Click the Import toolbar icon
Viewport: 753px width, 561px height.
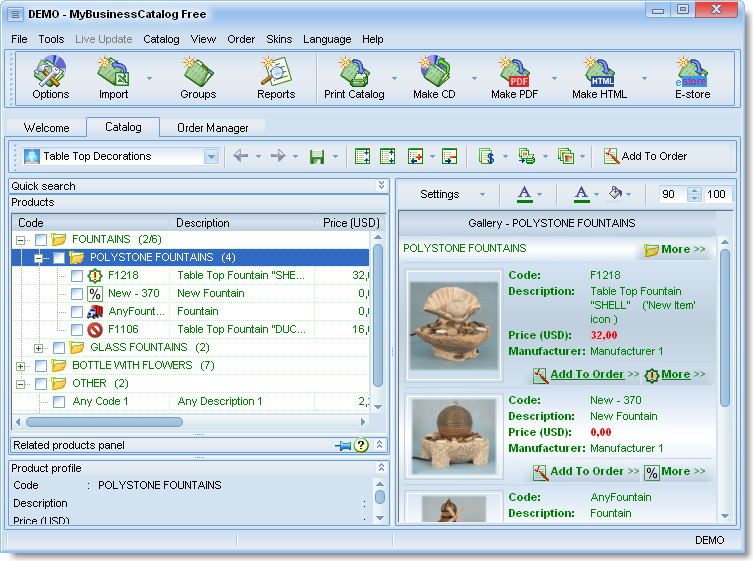[113, 77]
